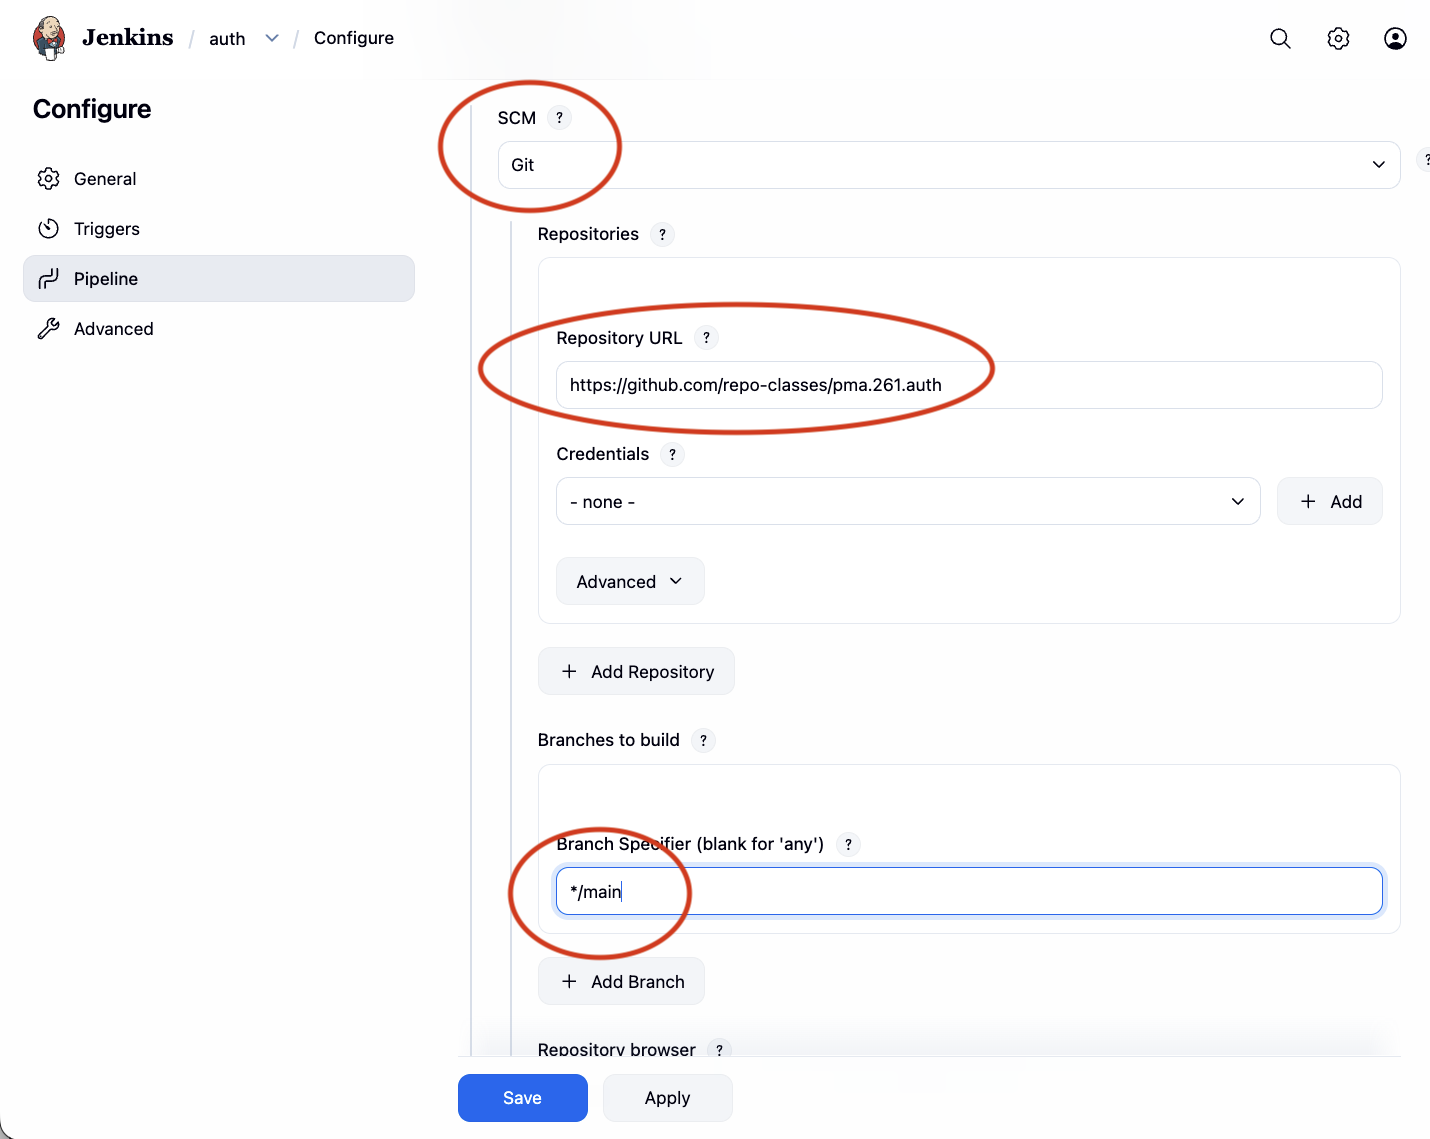Show help for Credentials field
Screen dimensions: 1430x1139
[672, 454]
